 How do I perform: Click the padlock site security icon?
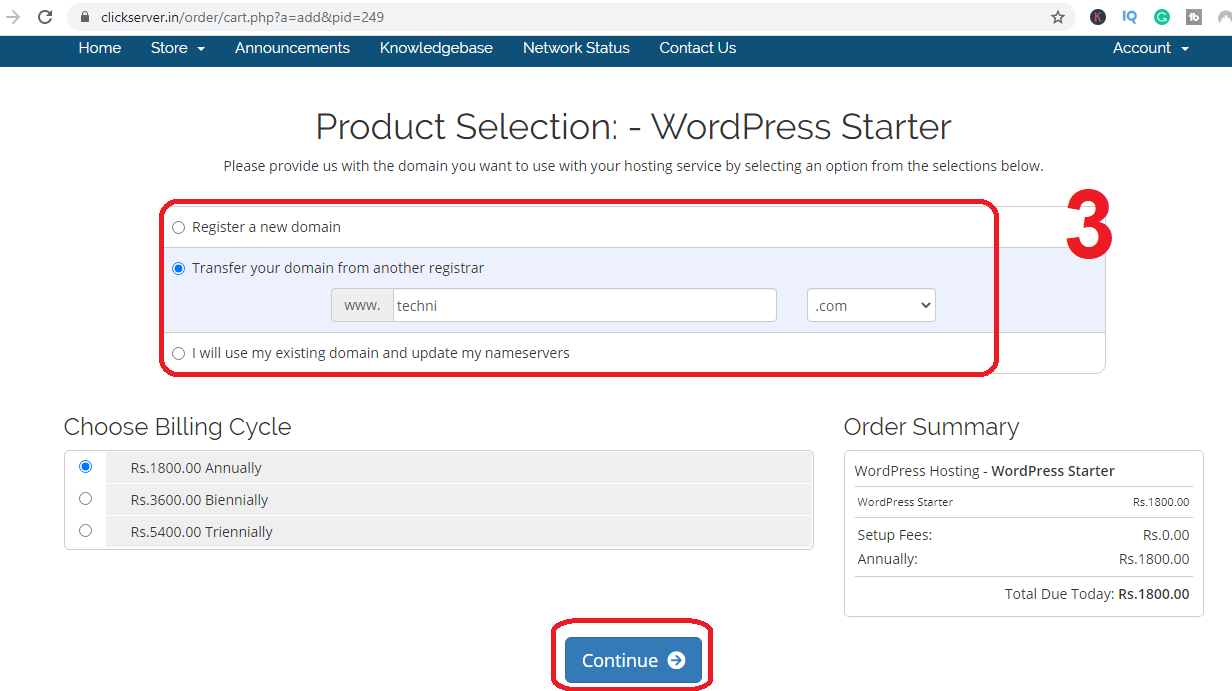[84, 17]
